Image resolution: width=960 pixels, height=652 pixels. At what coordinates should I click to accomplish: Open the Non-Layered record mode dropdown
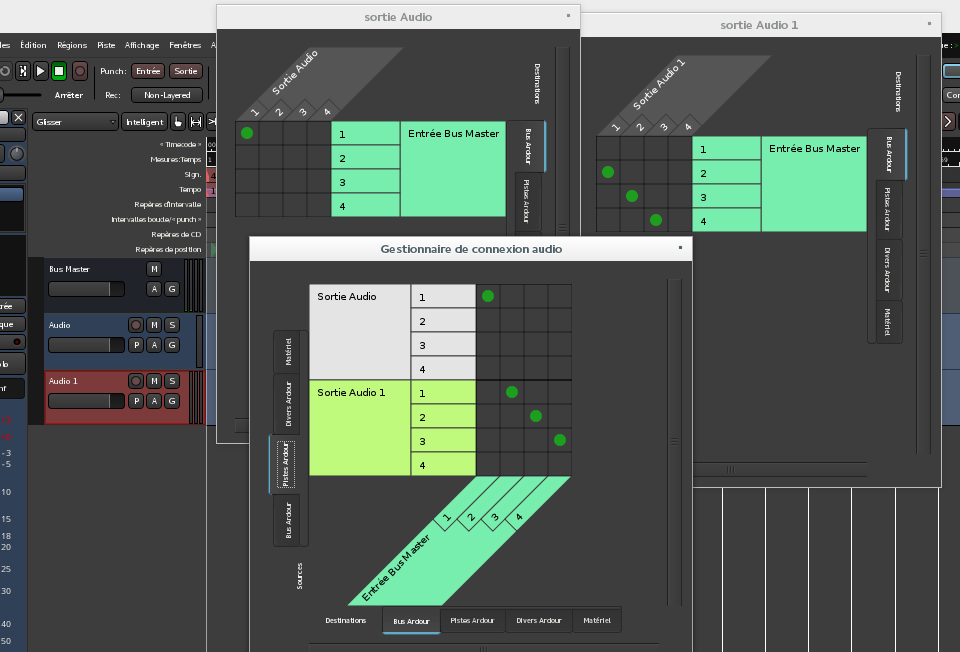pos(167,95)
